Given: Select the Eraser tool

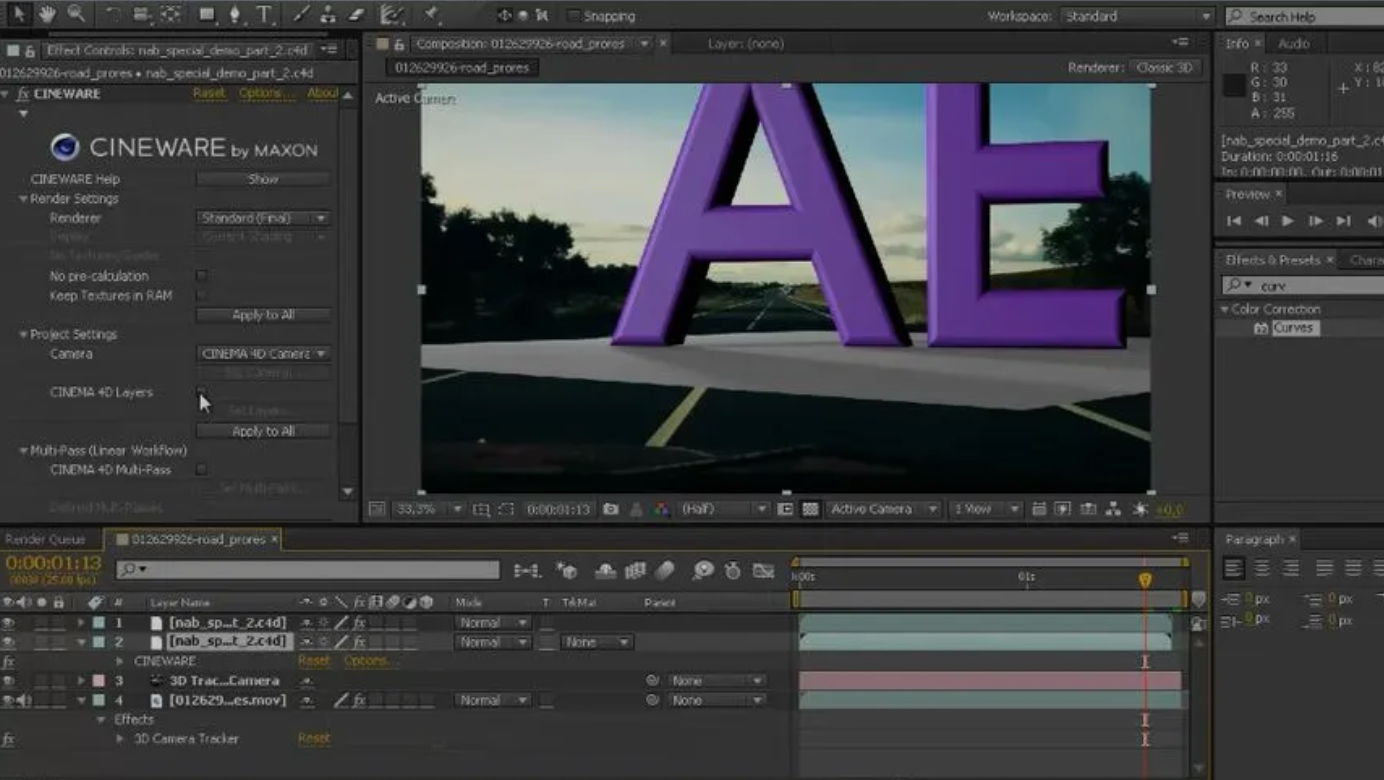Looking at the screenshot, I should [x=357, y=15].
